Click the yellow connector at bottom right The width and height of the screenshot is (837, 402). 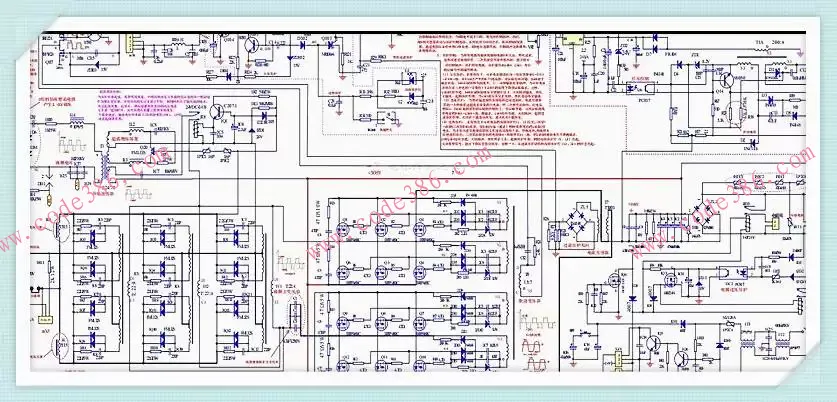pos(619,360)
